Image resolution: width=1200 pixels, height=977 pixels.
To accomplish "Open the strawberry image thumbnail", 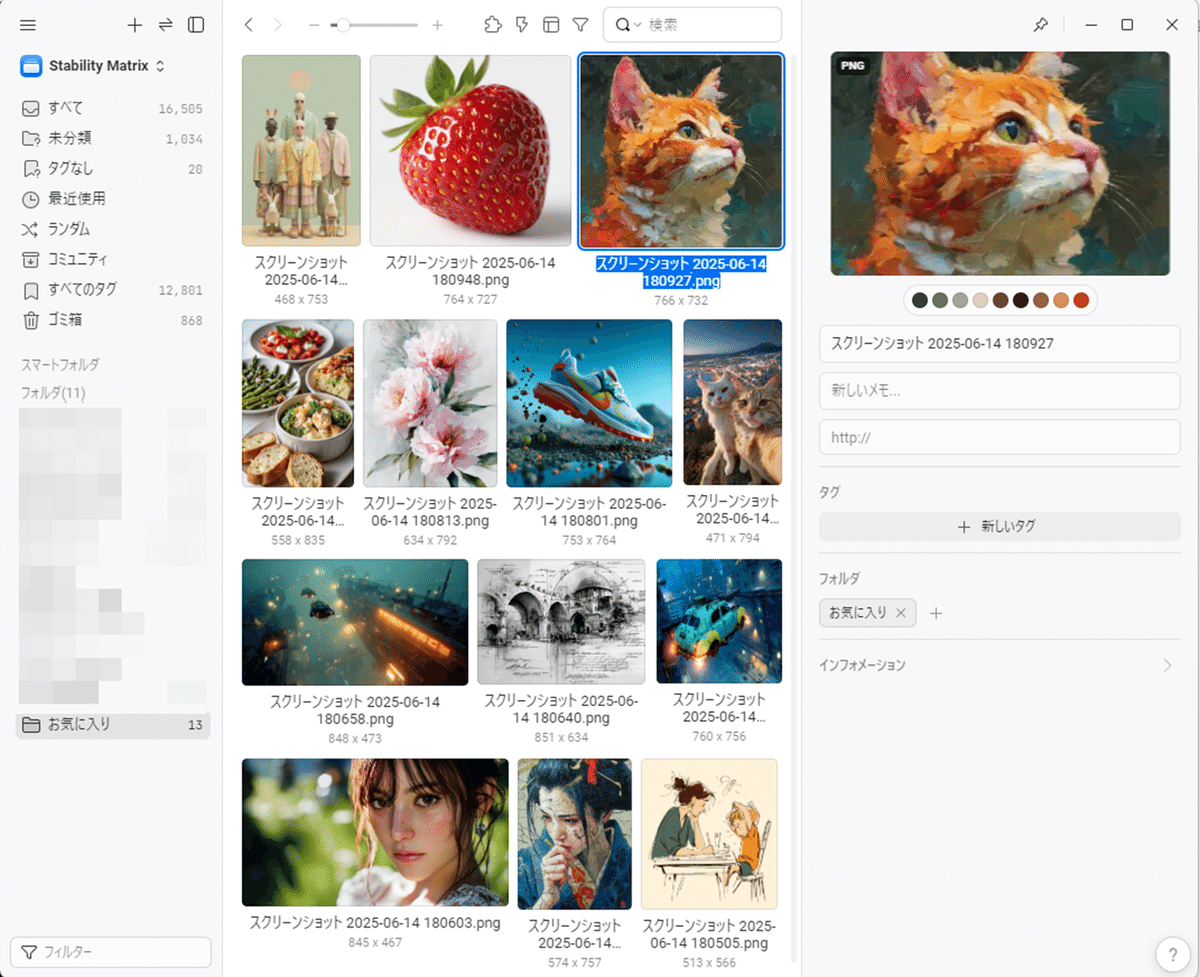I will click(x=470, y=150).
